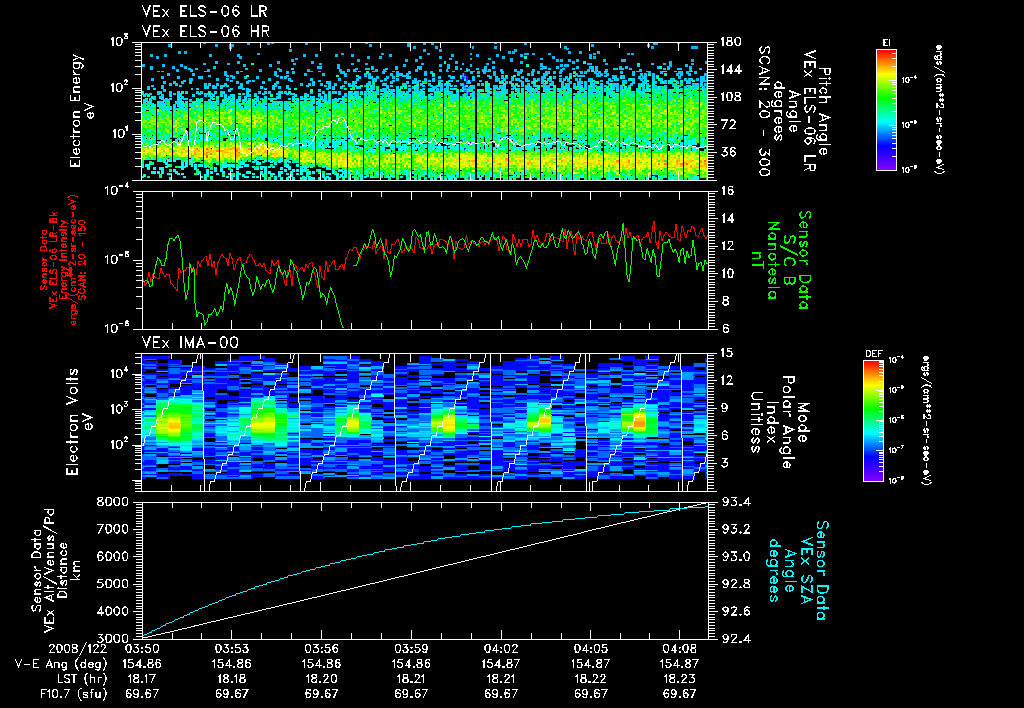Viewport: 1024px width, 708px height.
Task: Click the '04:02' time tick label
Action: click(501, 649)
